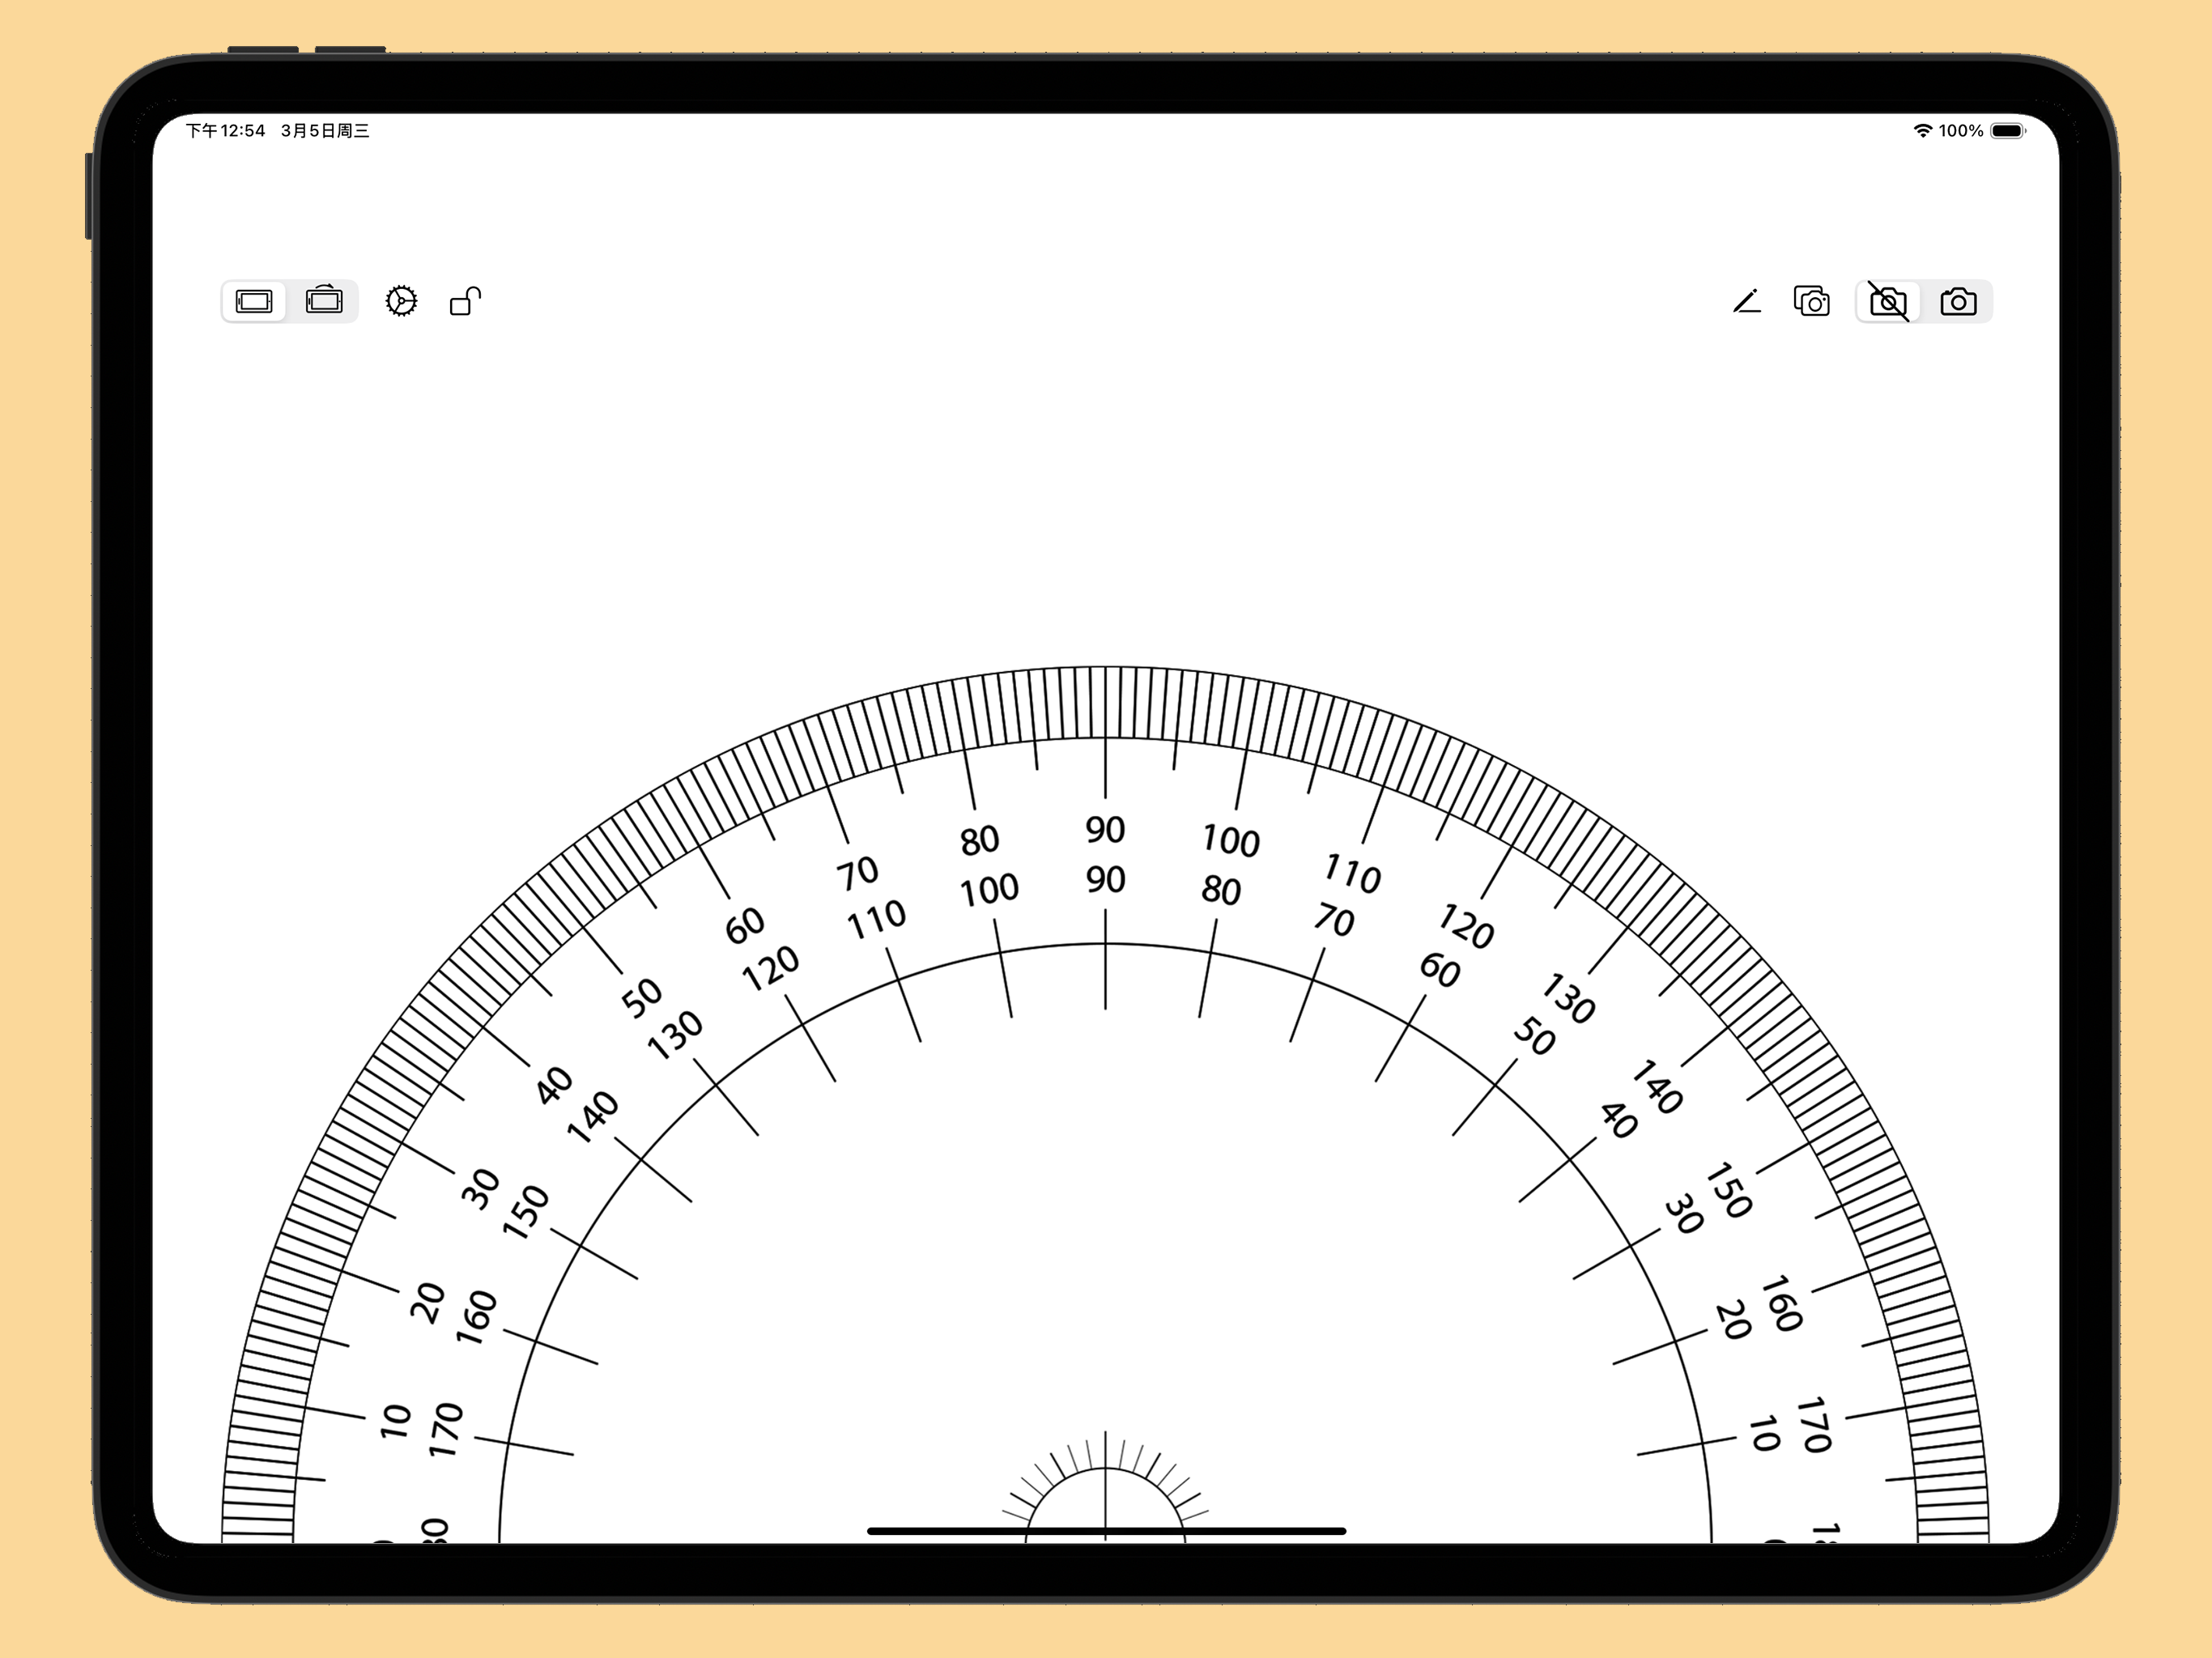Click outer-scale 130 label

click(x=1568, y=998)
